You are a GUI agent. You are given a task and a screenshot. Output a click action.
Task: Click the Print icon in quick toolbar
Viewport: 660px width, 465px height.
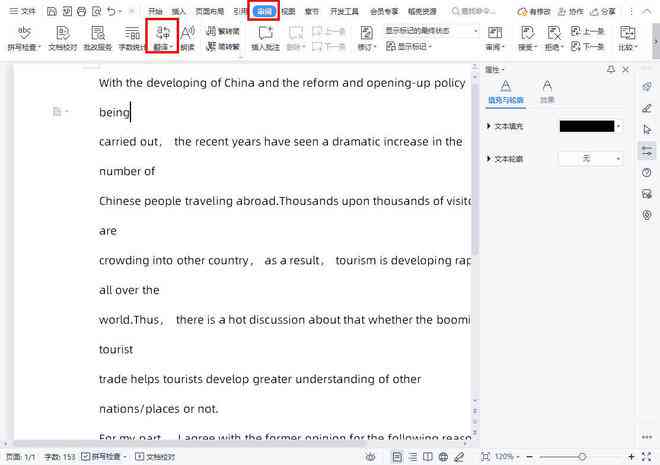point(81,11)
